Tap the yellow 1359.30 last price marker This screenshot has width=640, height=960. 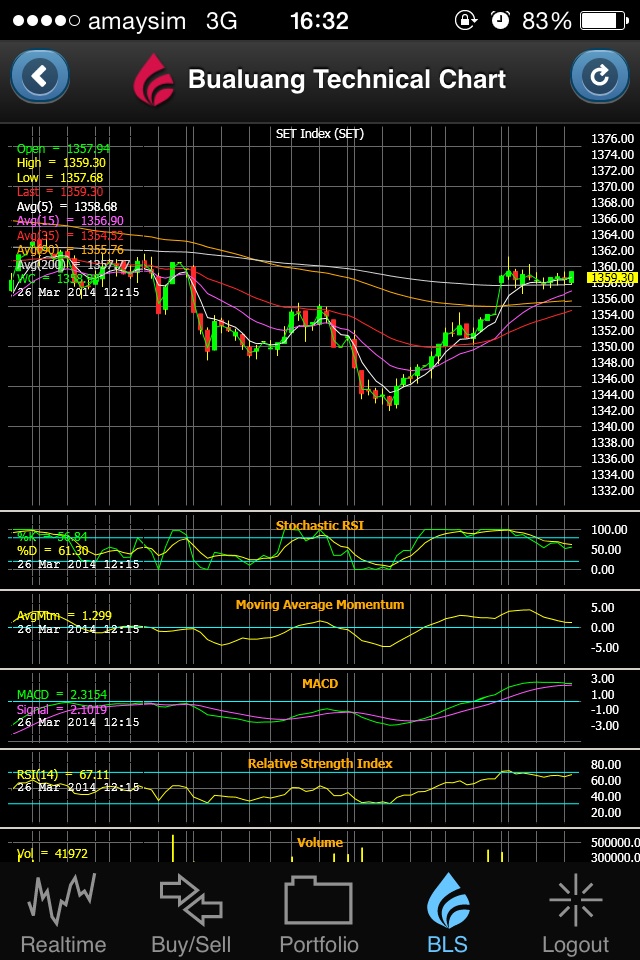(x=610, y=278)
